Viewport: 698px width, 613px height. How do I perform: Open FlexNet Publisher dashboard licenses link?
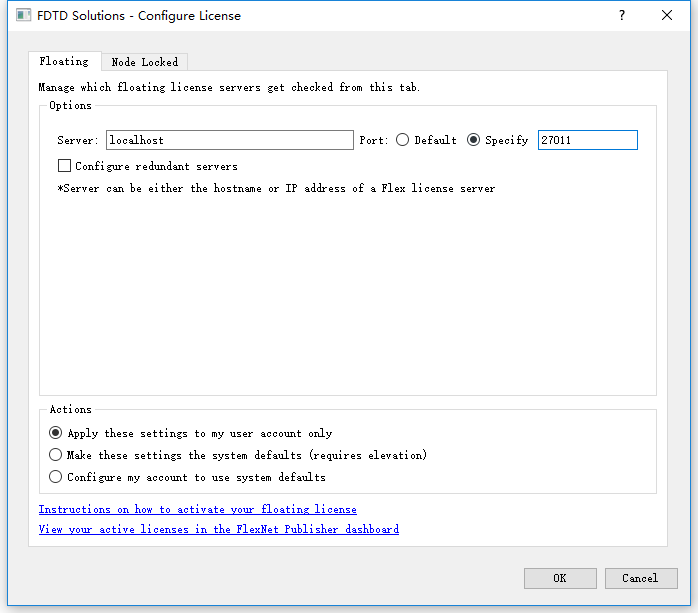[x=219, y=529]
